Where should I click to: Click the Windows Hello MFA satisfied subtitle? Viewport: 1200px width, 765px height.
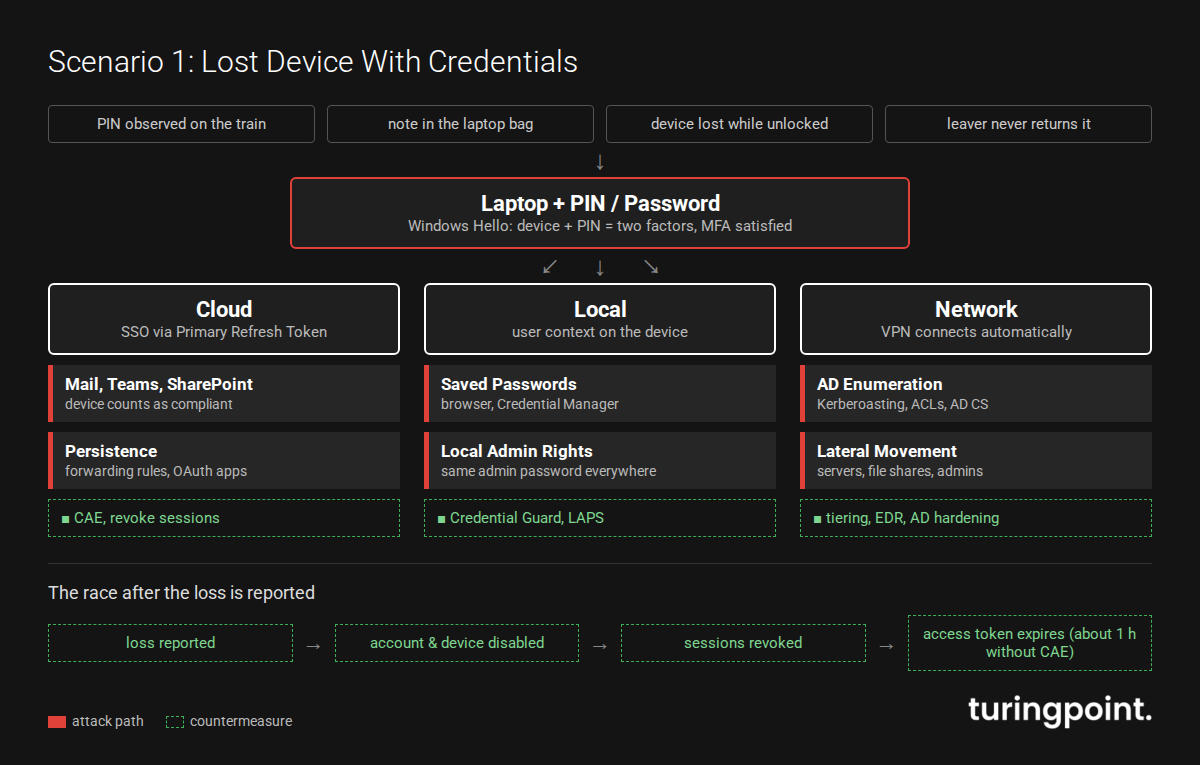(600, 226)
